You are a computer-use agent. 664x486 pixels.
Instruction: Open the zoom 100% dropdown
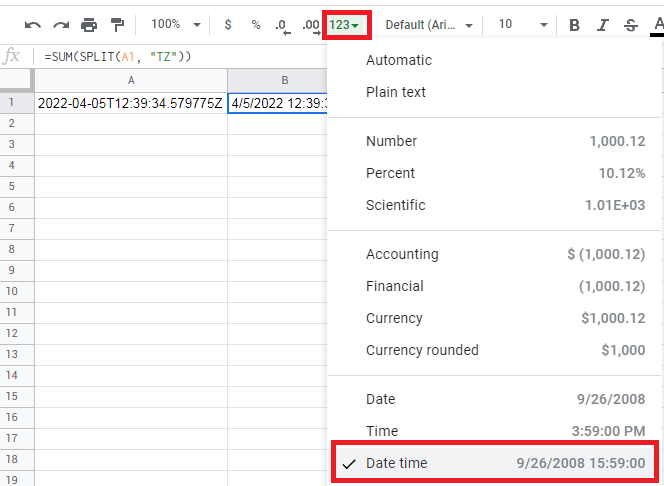176,25
